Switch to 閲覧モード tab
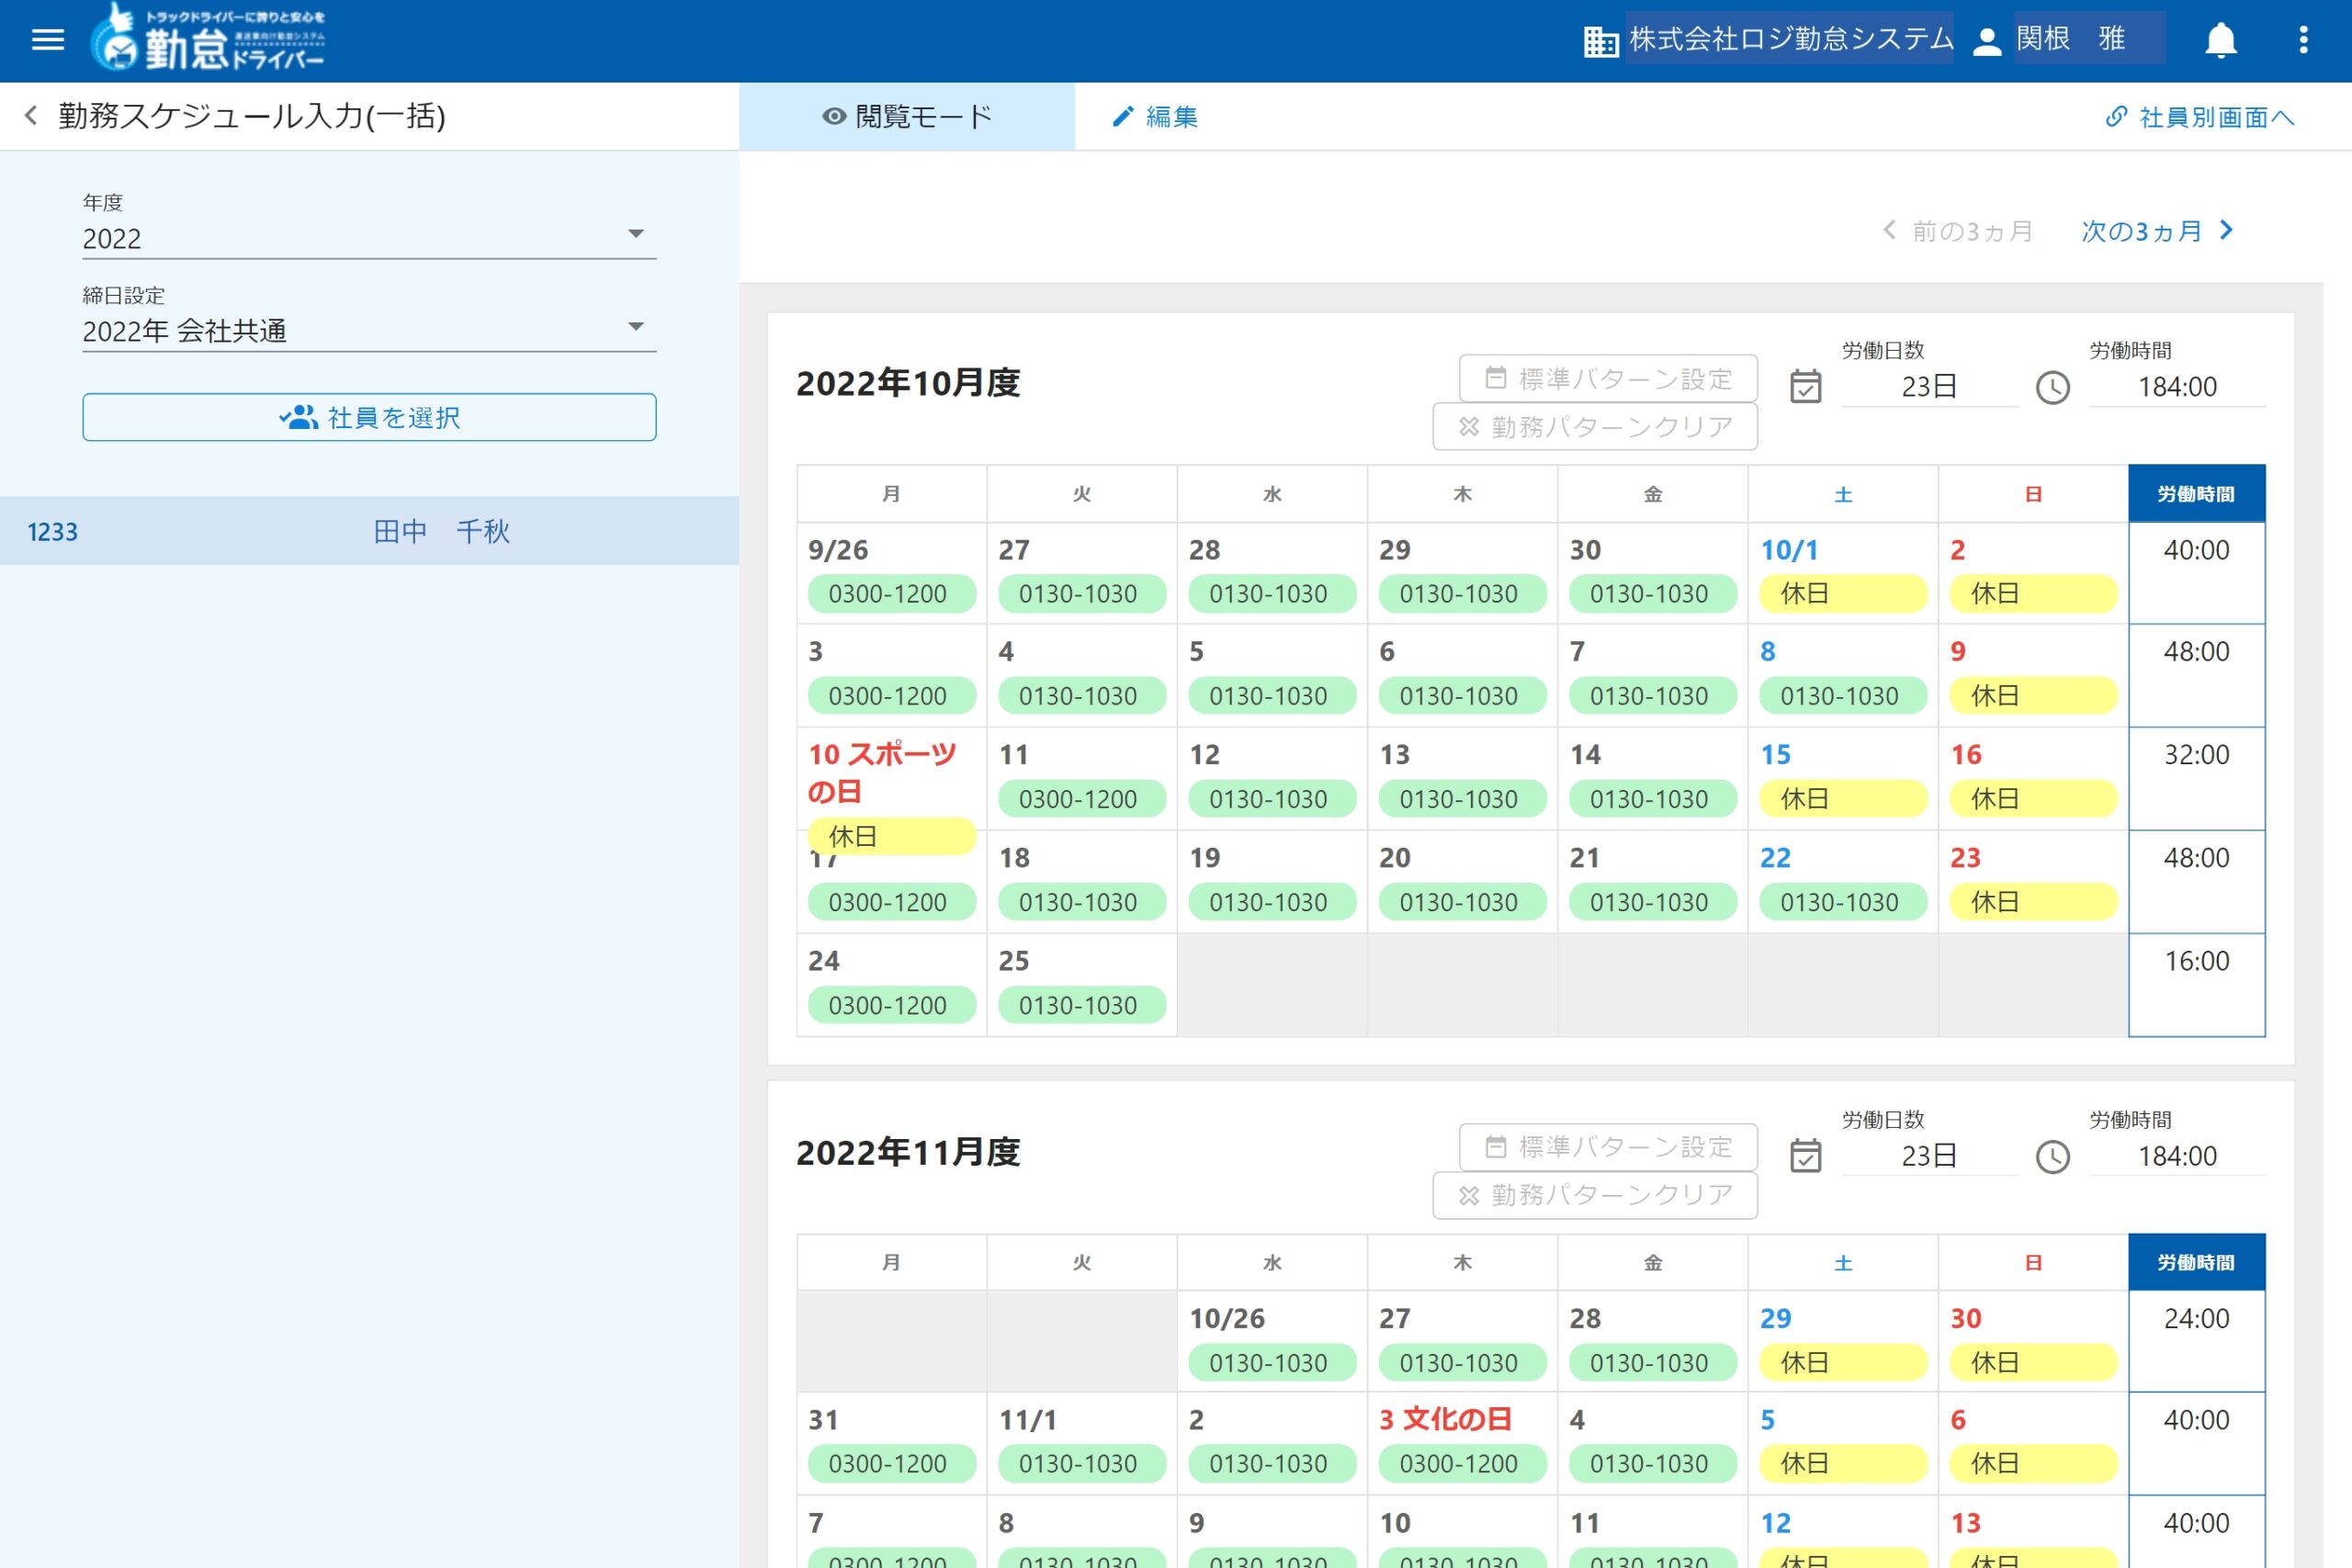This screenshot has height=1568, width=2352. [907, 116]
